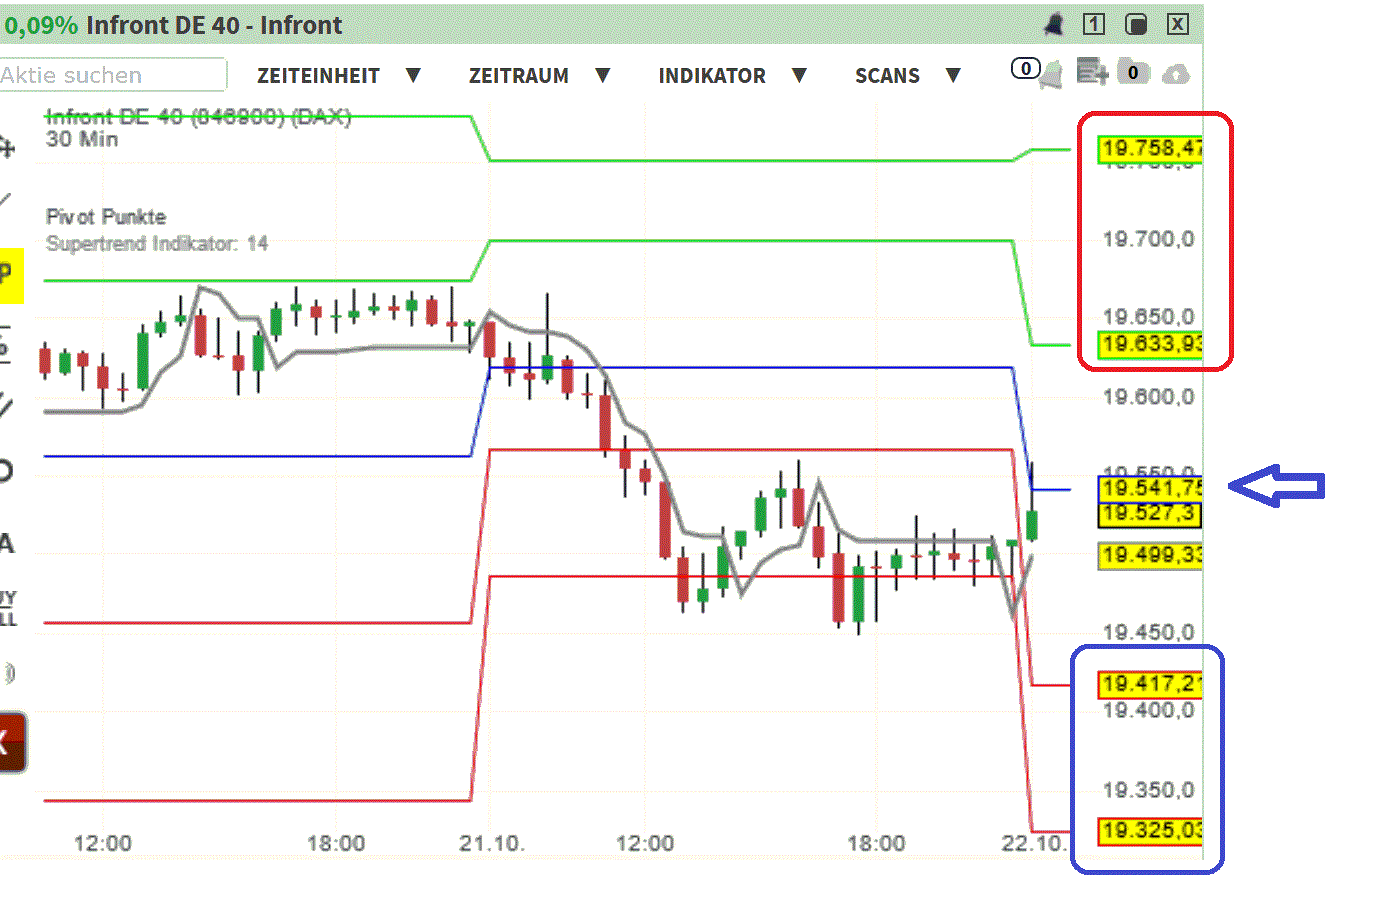Add to watchlist via list-plus icon
1374x911 pixels.
click(x=1092, y=72)
